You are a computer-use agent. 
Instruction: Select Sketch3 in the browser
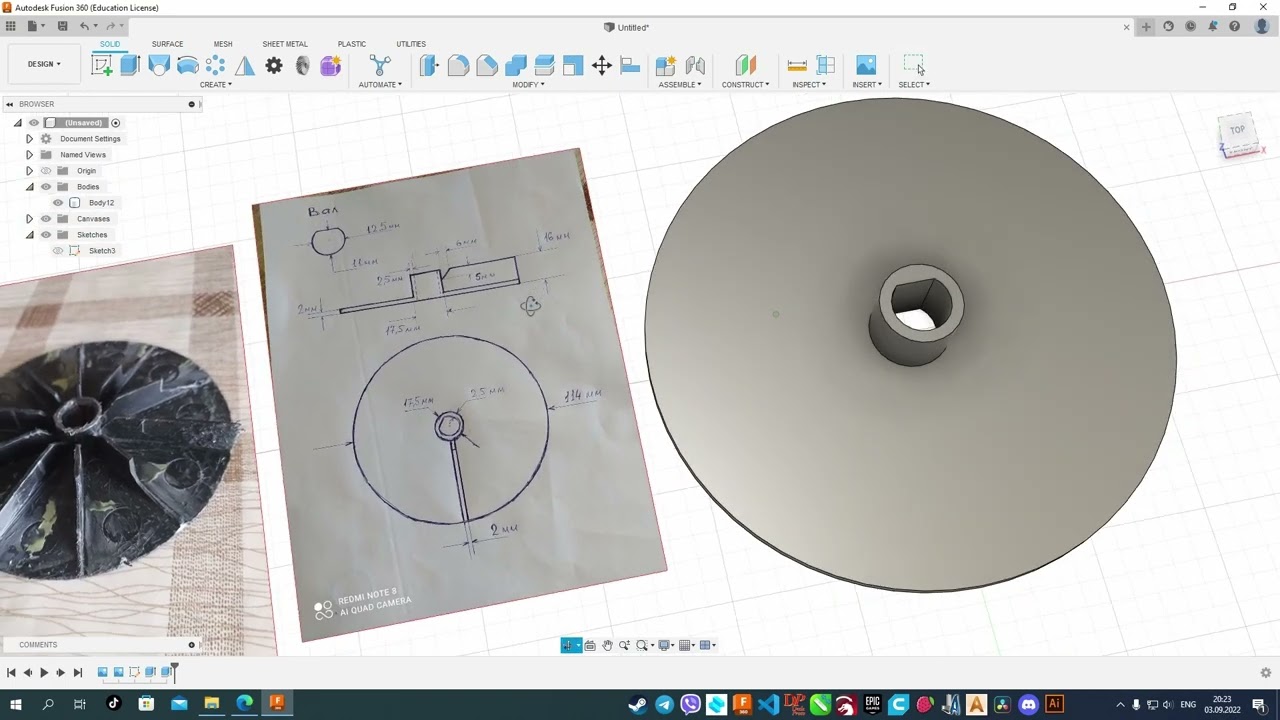tap(102, 251)
